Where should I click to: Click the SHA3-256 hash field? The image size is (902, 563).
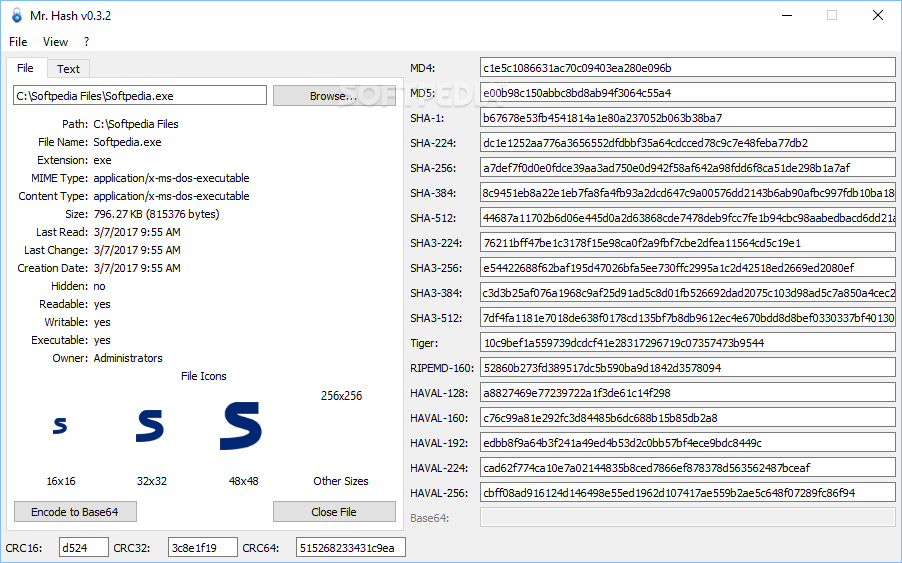(687, 268)
